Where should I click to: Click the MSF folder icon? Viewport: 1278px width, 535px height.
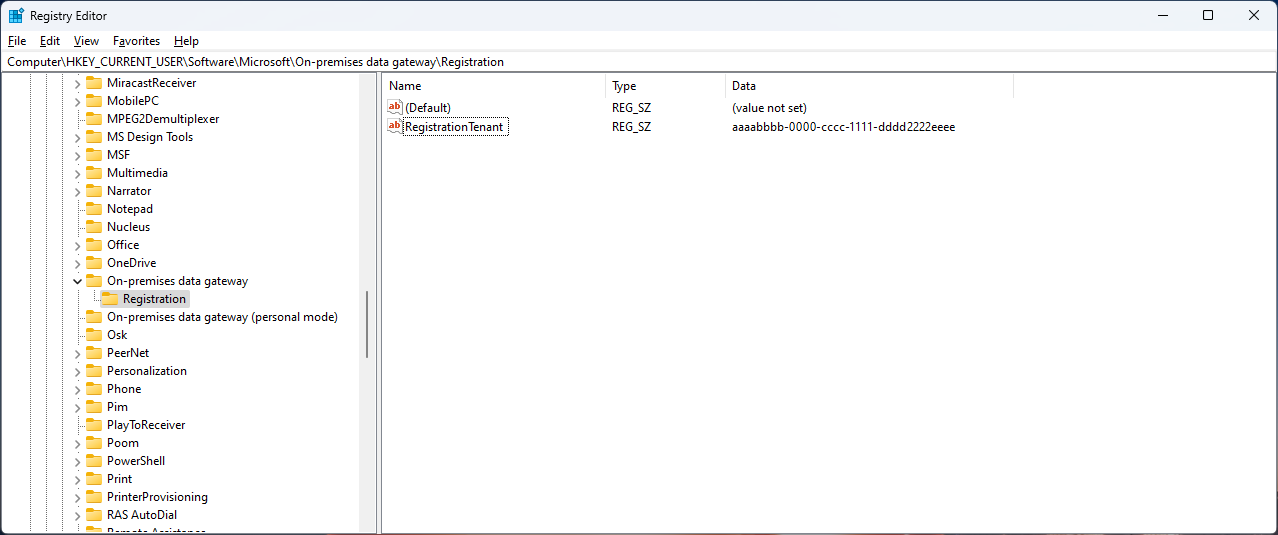tap(93, 155)
